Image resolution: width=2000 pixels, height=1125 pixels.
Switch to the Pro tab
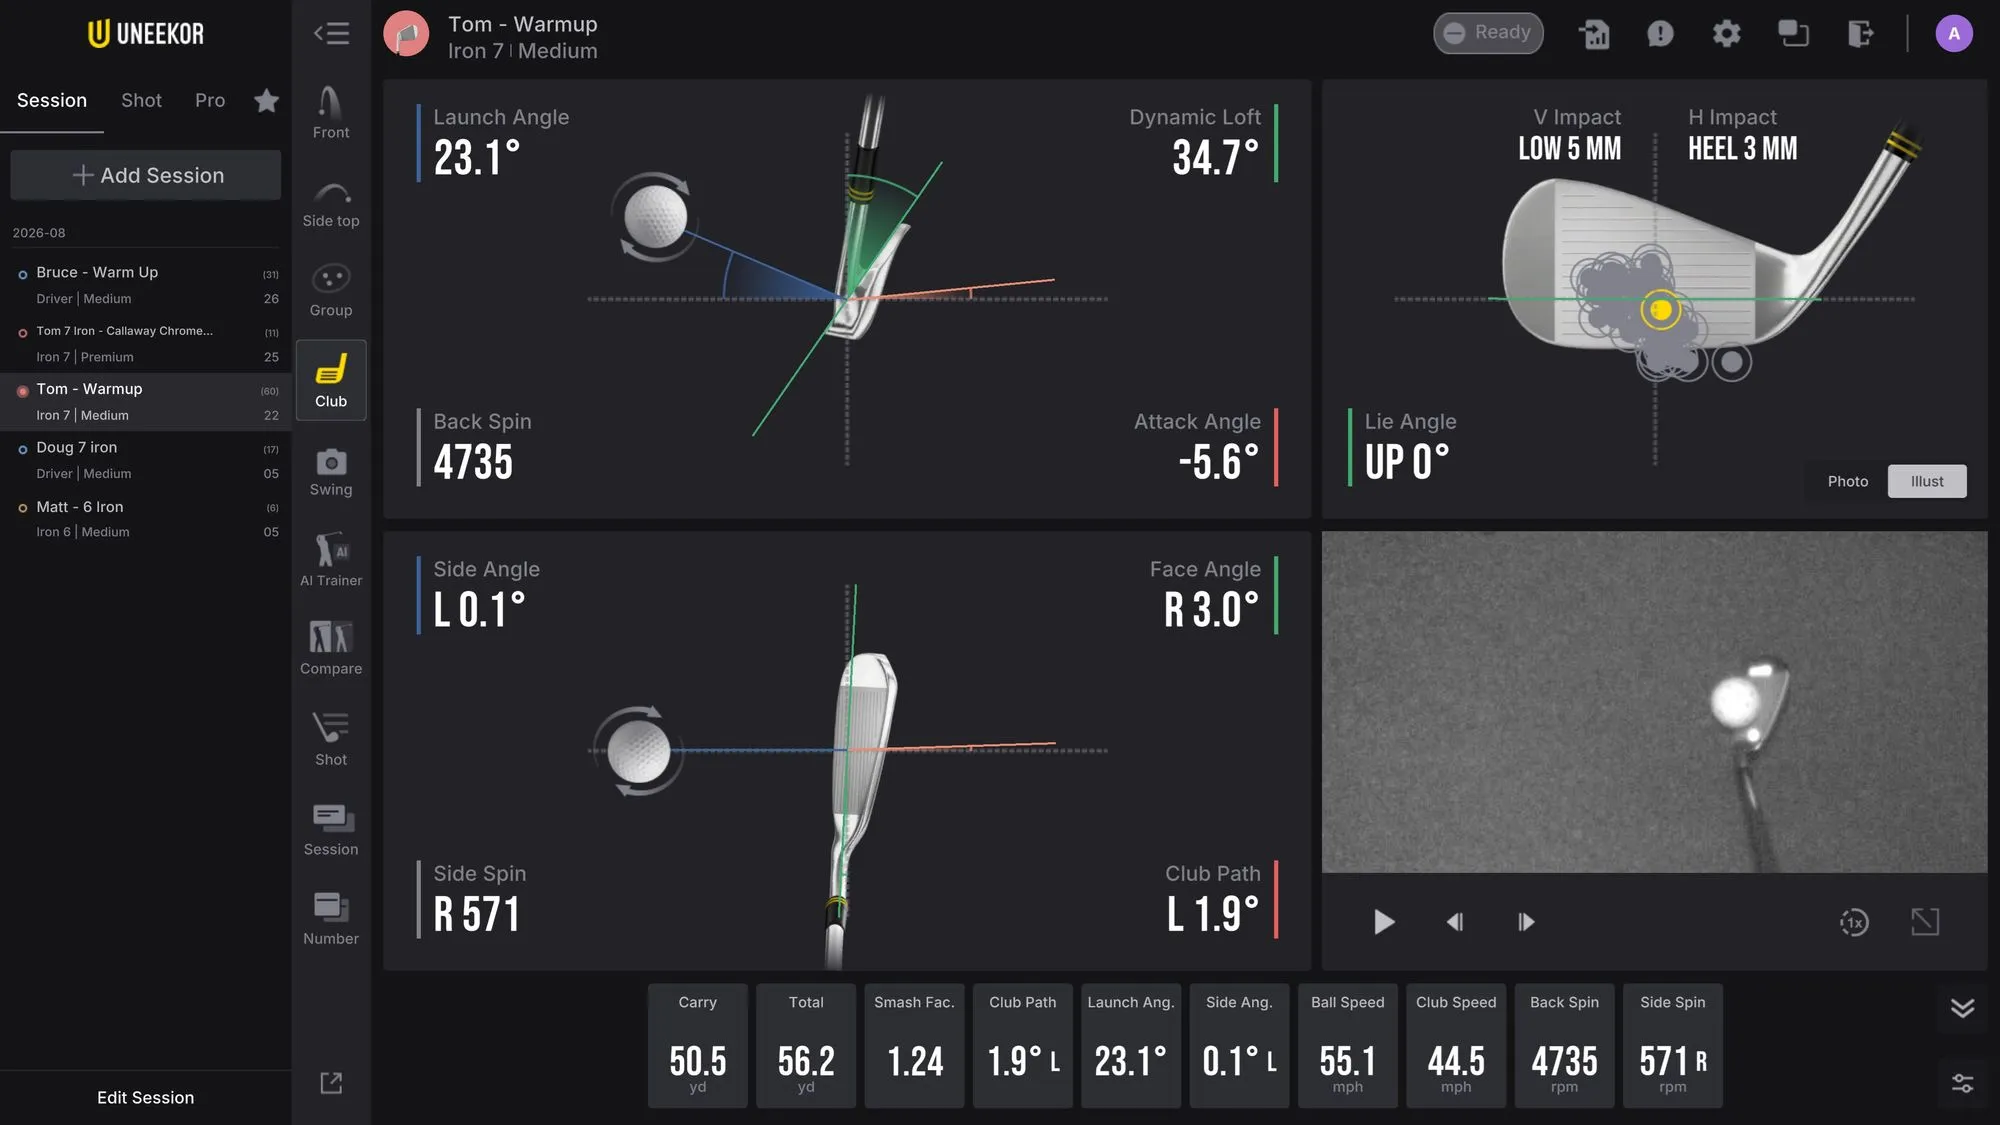point(210,100)
